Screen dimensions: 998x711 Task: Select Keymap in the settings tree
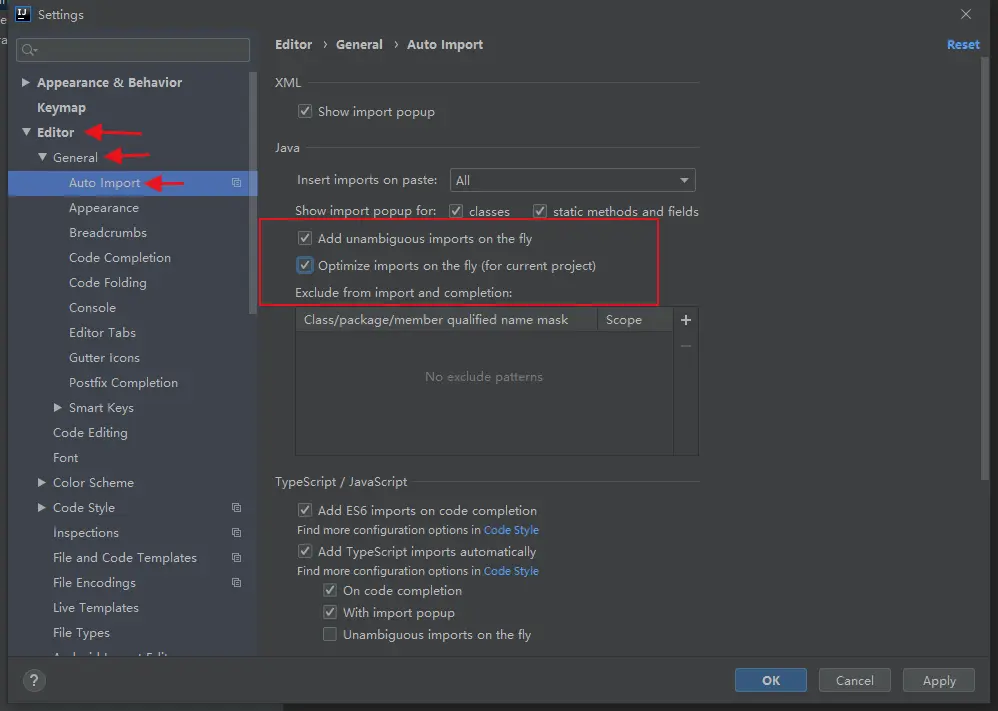[61, 108]
